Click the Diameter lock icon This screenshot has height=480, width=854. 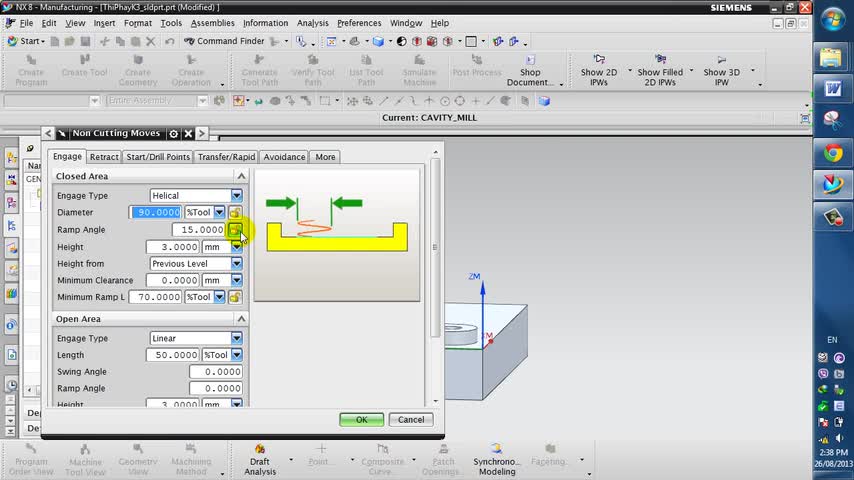tap(235, 213)
